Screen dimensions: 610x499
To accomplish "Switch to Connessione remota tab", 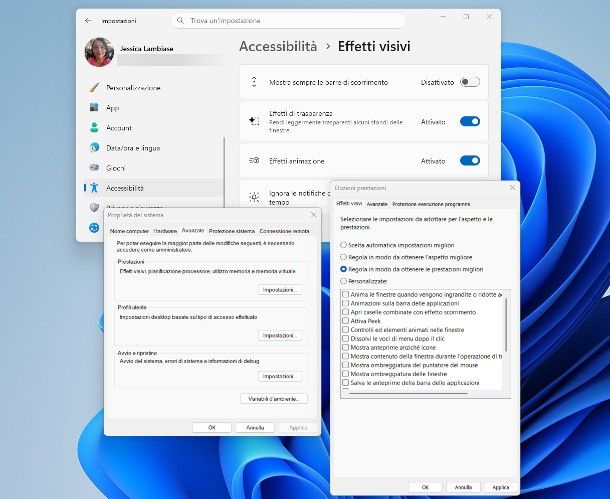I will point(284,231).
